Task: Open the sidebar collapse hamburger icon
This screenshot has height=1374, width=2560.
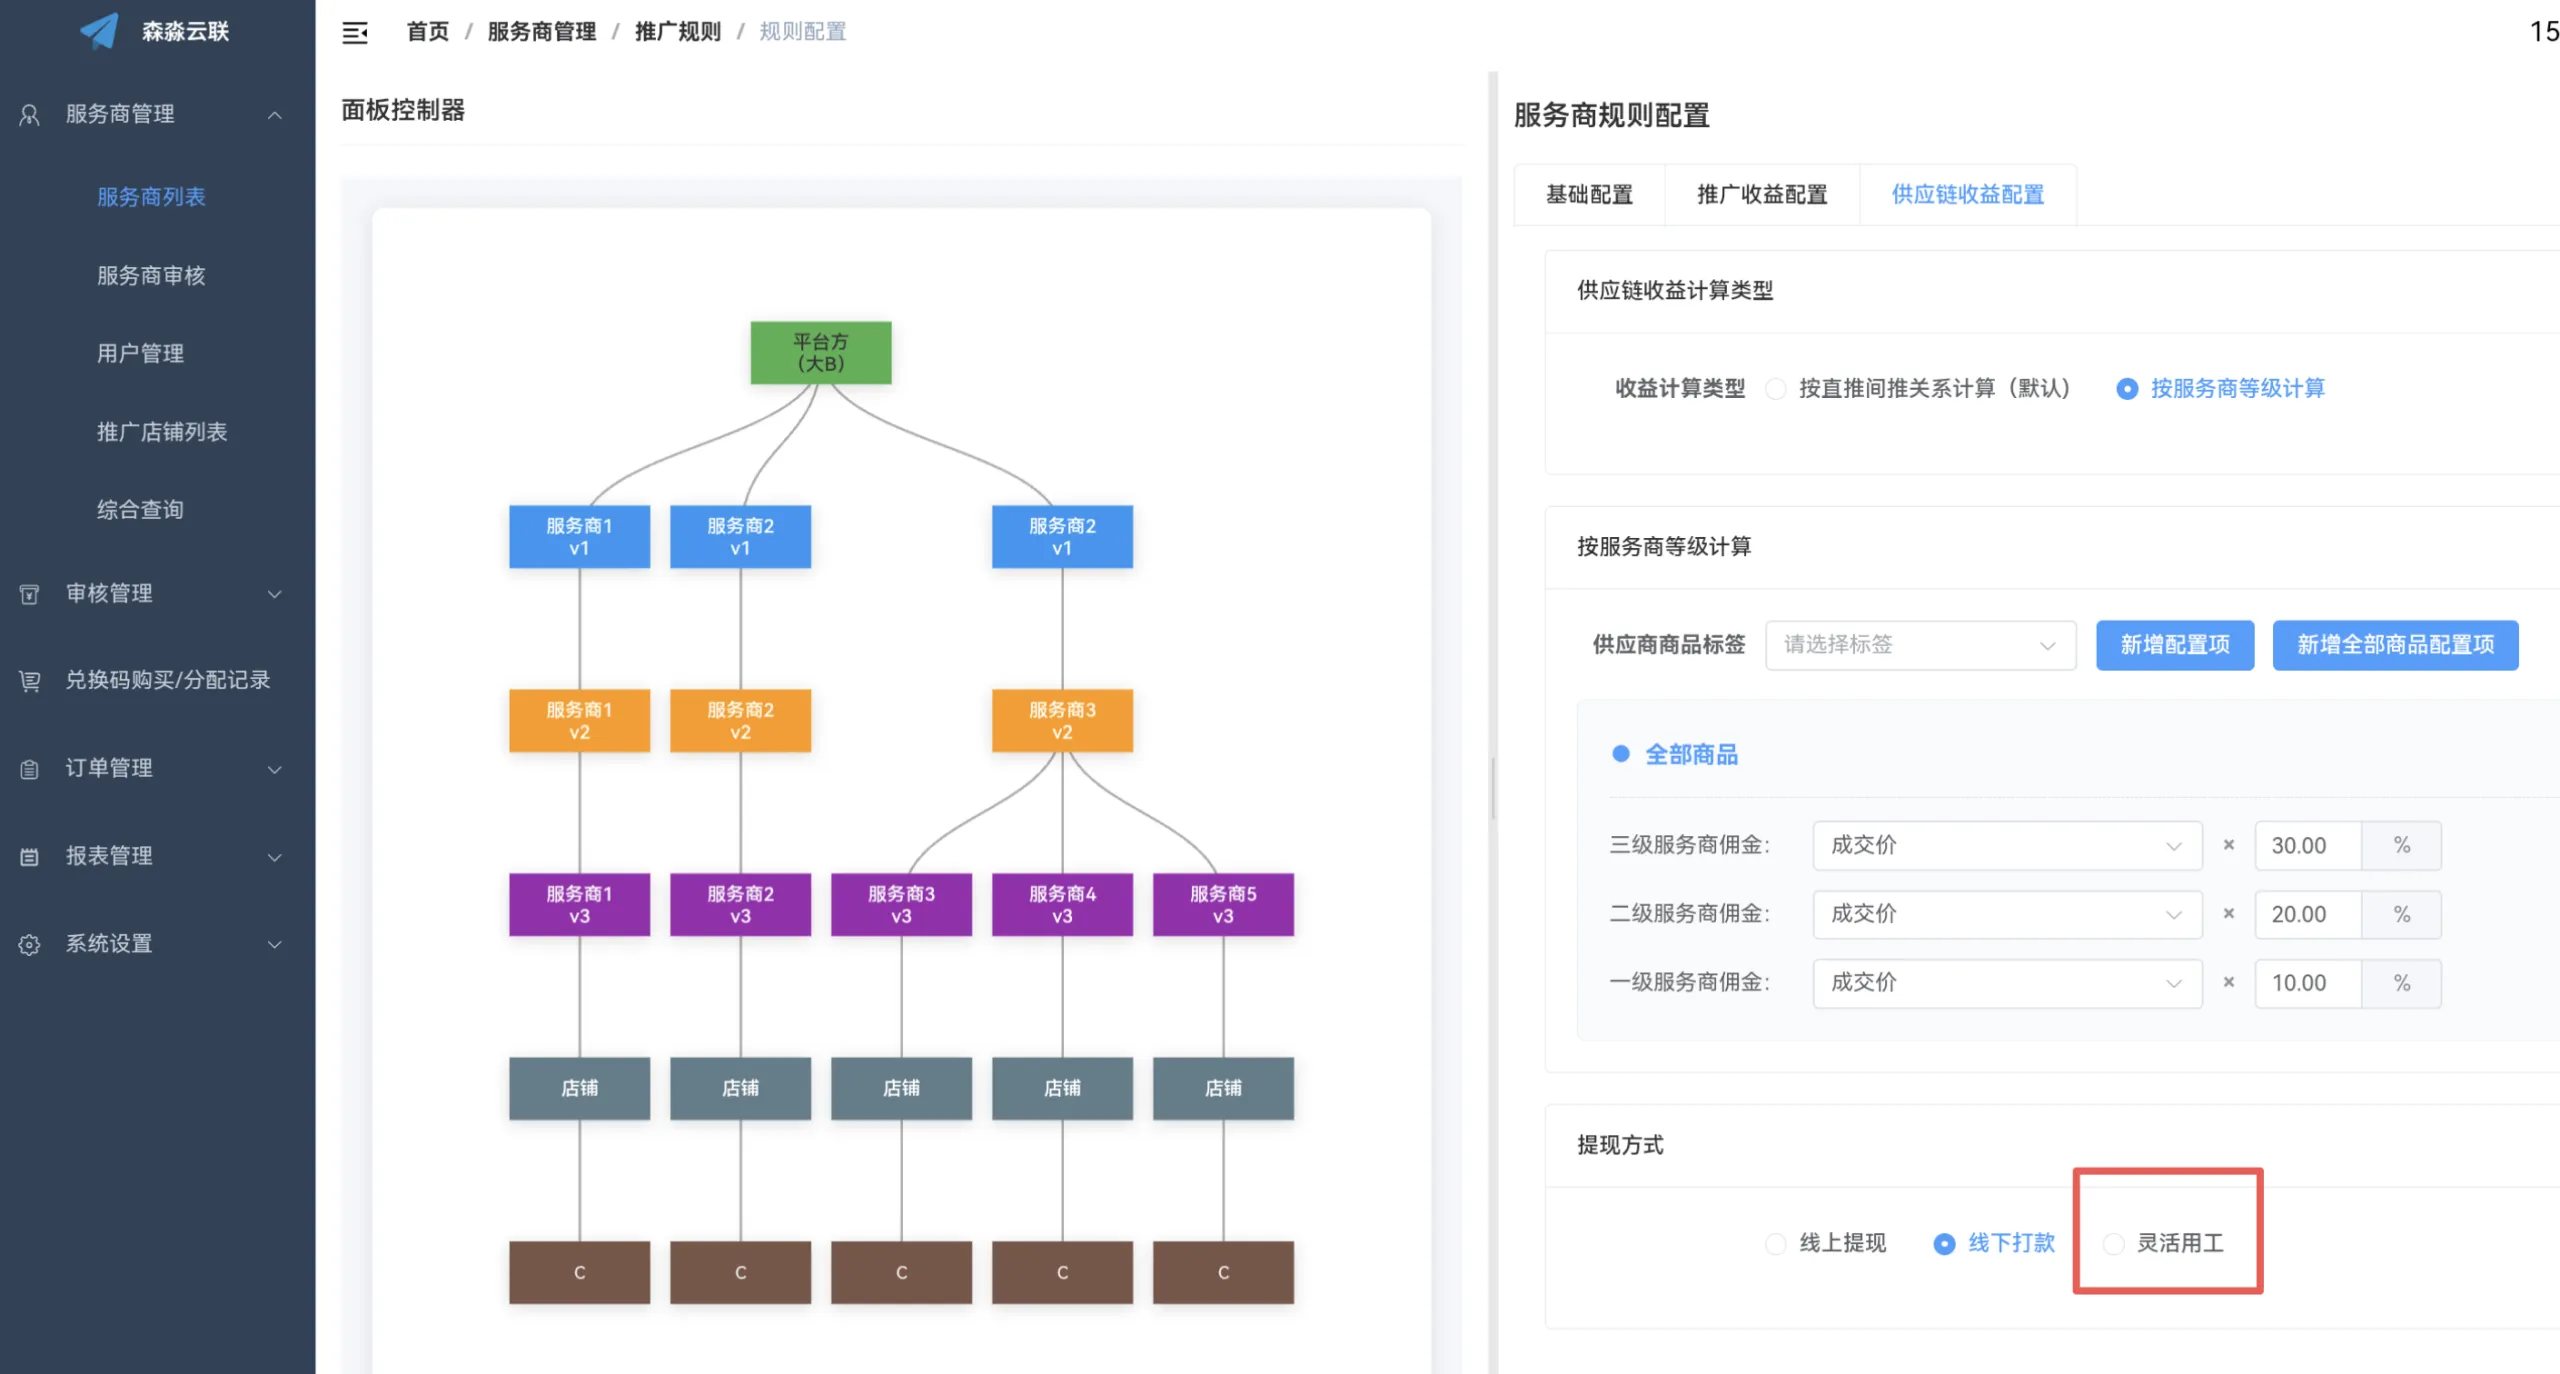Action: (355, 31)
